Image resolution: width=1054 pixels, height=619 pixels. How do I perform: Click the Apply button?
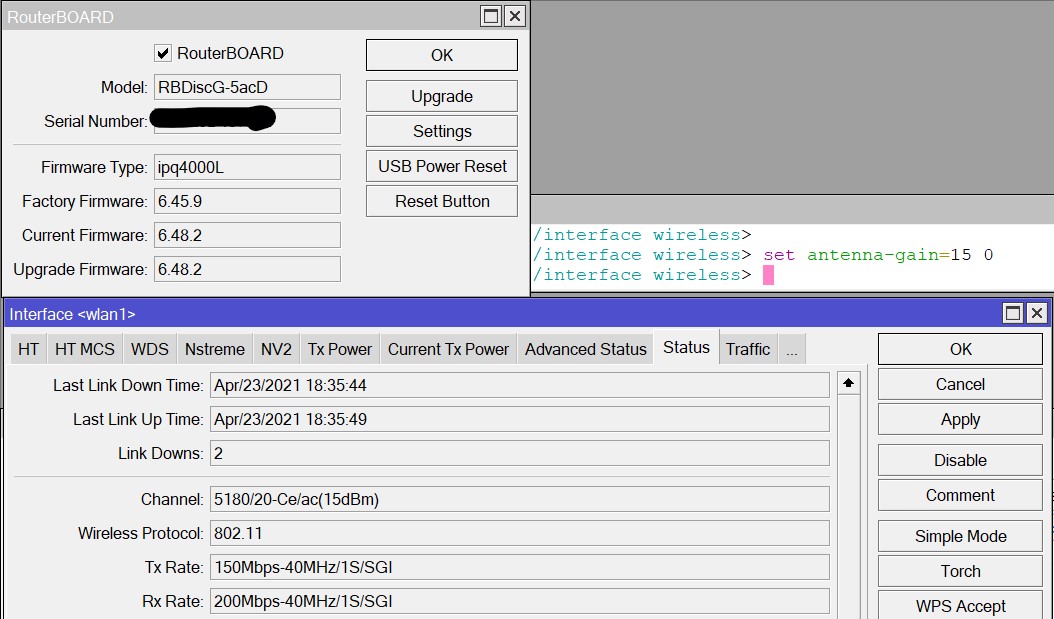click(961, 419)
